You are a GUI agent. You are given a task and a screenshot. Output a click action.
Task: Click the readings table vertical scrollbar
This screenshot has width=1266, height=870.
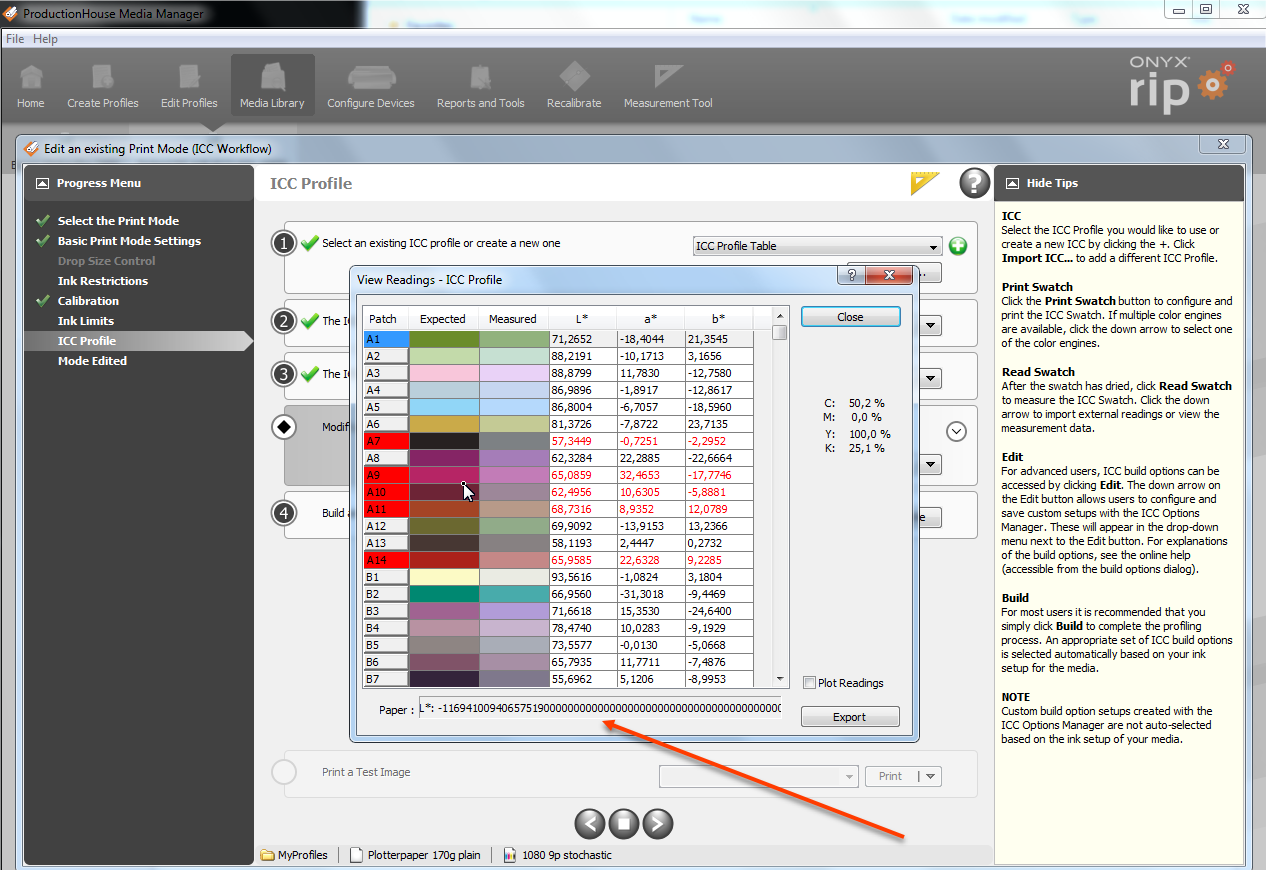780,498
